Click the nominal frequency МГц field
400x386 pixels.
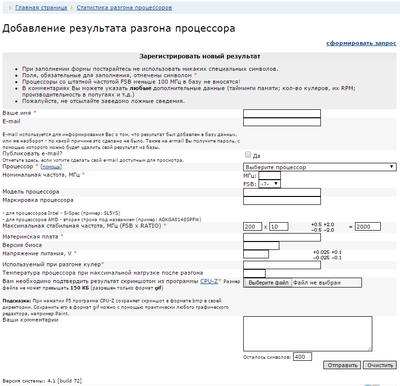tap(270, 175)
